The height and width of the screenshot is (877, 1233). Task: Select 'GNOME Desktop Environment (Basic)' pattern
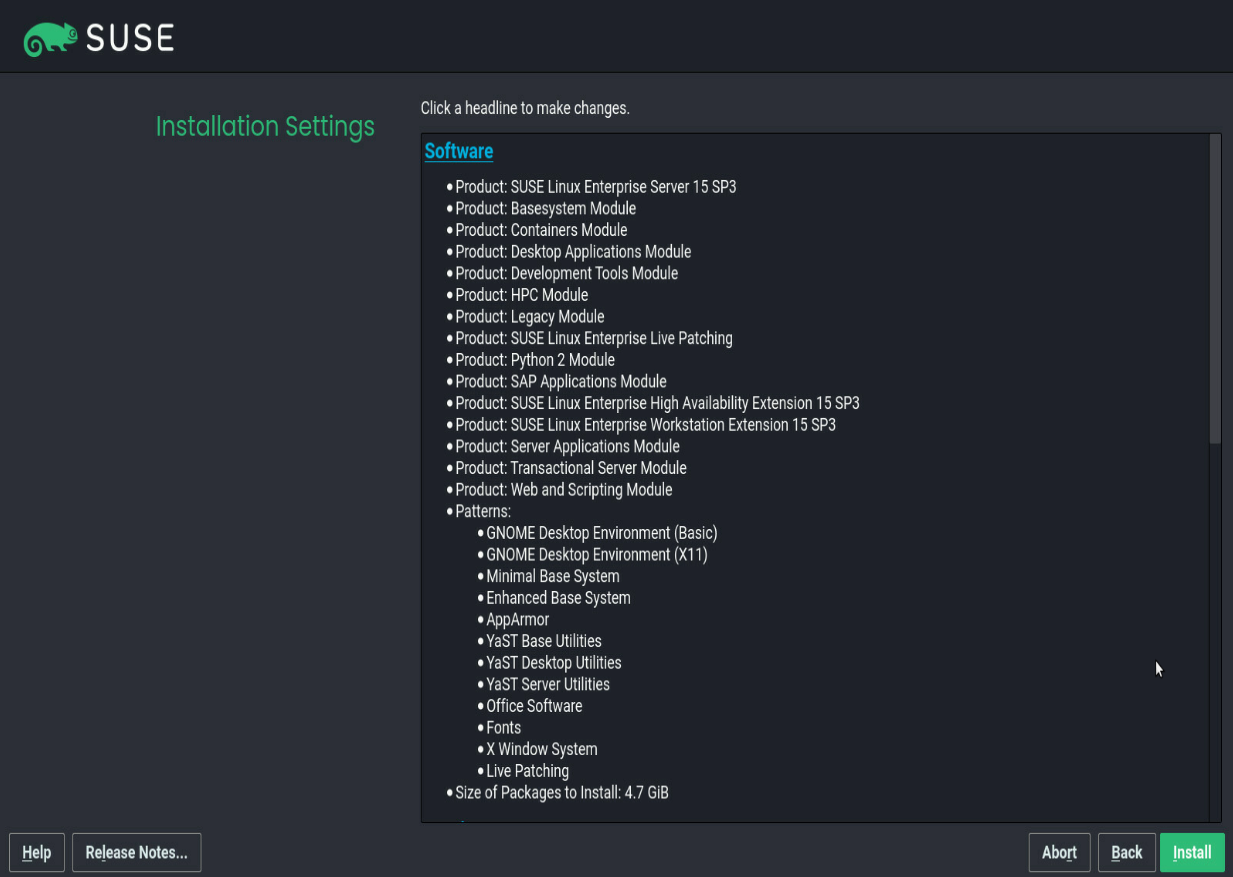(x=602, y=533)
